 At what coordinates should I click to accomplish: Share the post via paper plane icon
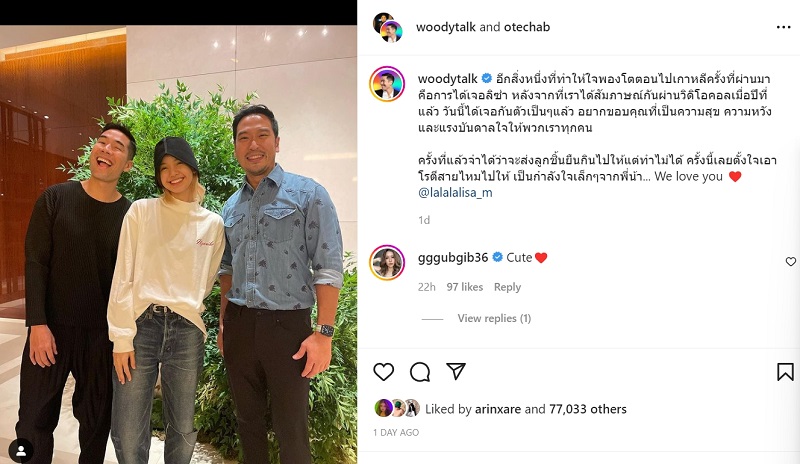pyautogui.click(x=456, y=371)
